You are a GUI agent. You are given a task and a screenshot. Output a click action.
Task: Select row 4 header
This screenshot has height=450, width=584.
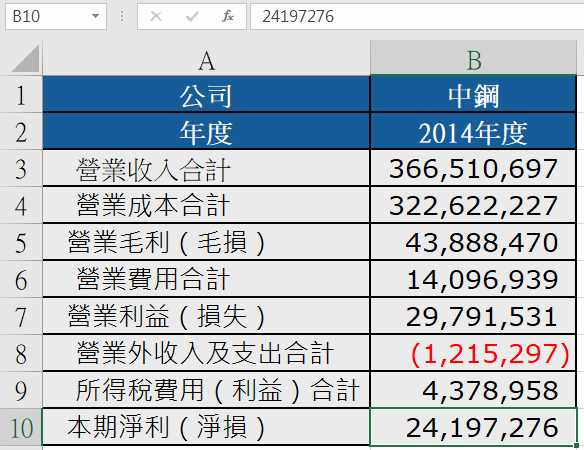coord(21,205)
